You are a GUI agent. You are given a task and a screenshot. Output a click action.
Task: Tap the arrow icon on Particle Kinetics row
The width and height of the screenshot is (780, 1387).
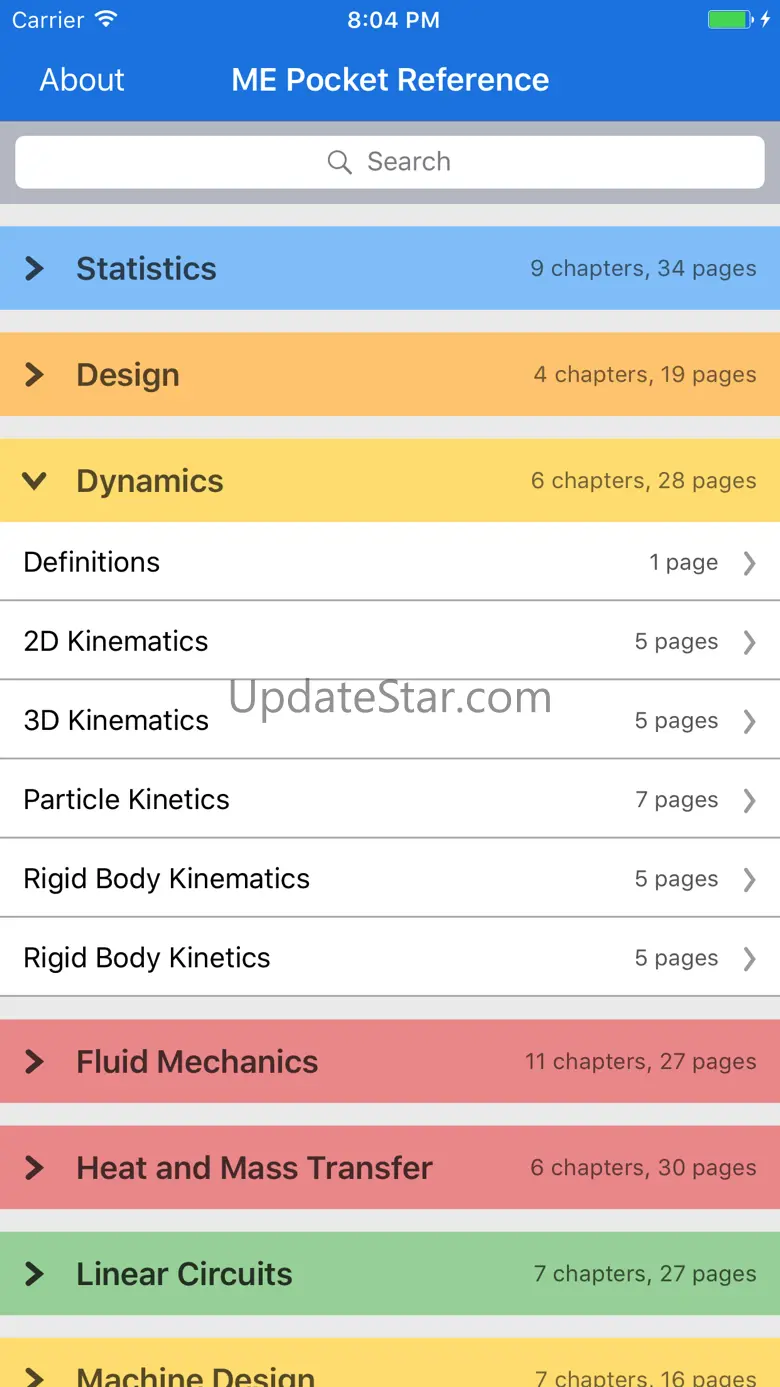749,800
